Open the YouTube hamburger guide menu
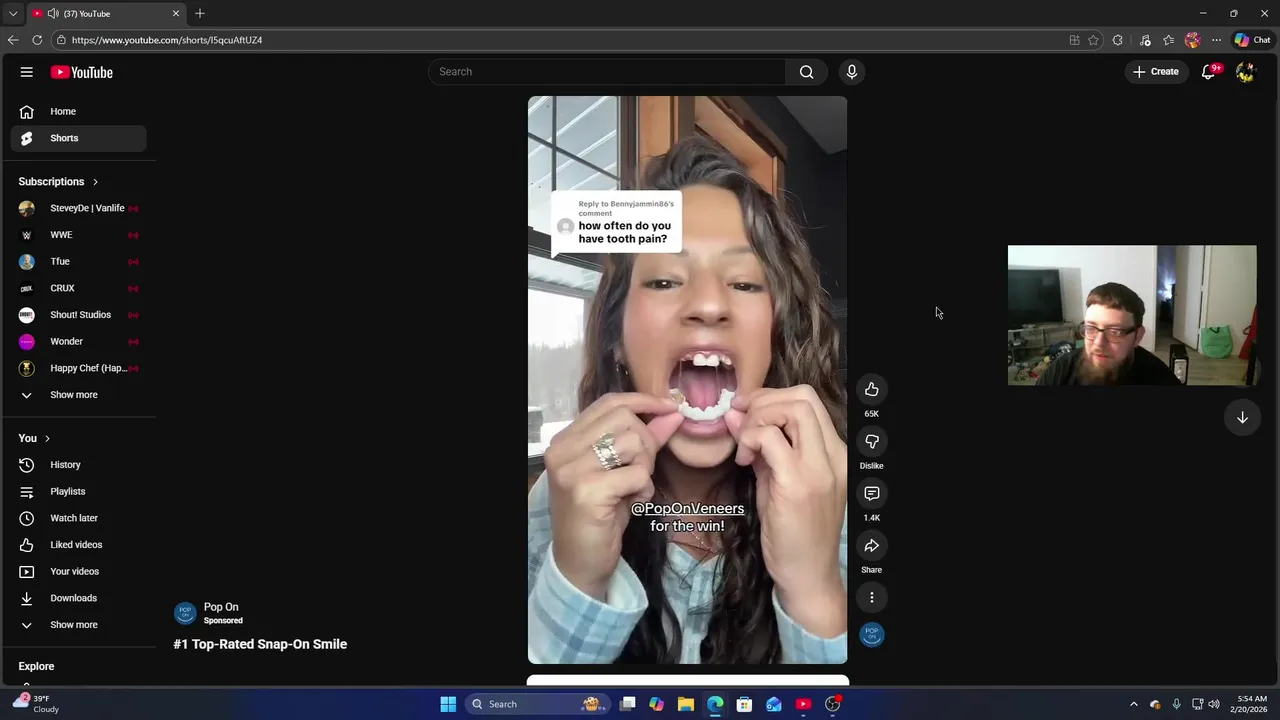Viewport: 1280px width, 720px height. pos(27,72)
